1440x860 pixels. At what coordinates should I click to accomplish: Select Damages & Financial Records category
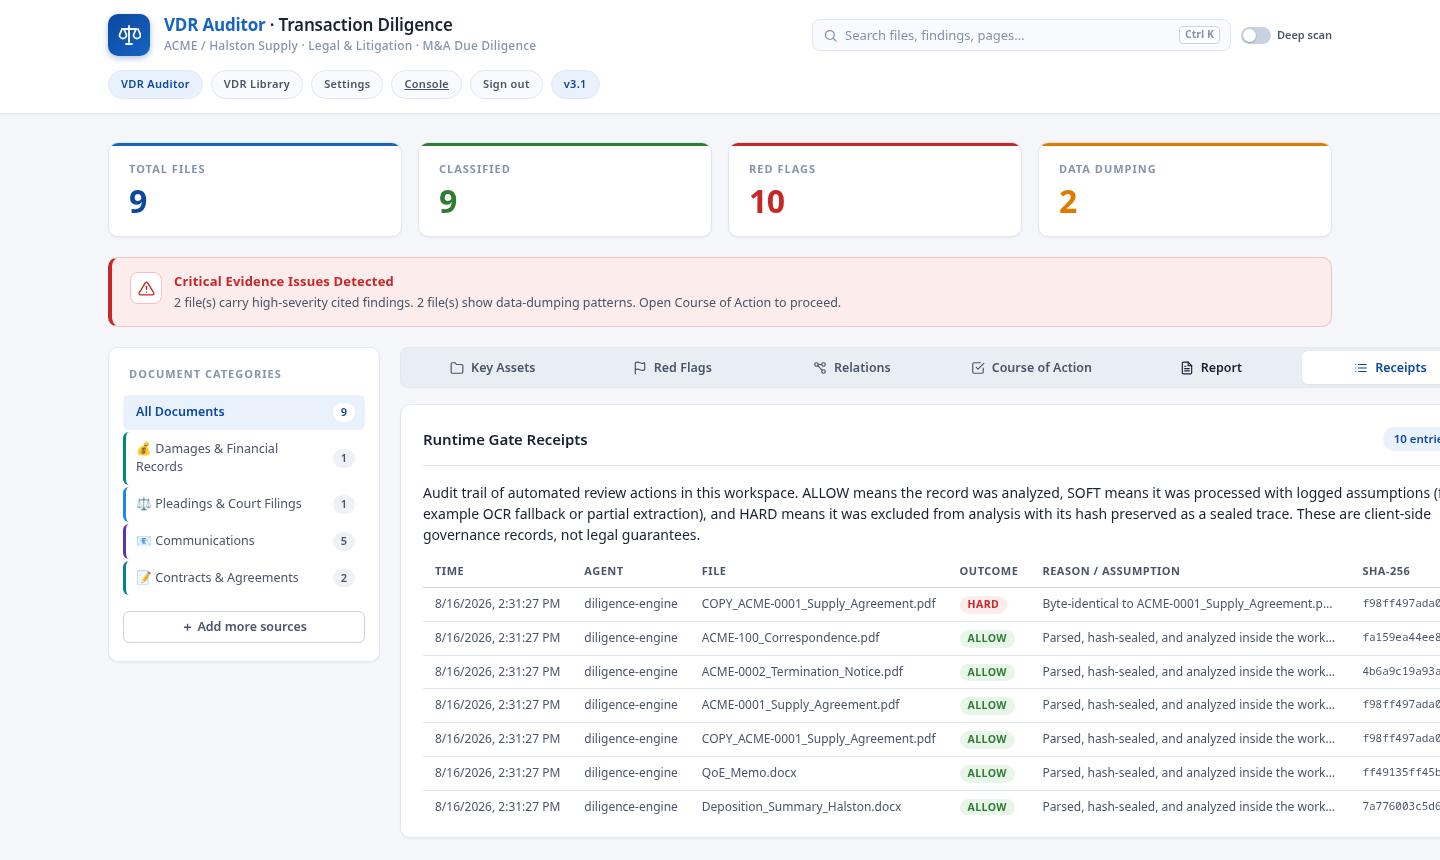point(244,458)
